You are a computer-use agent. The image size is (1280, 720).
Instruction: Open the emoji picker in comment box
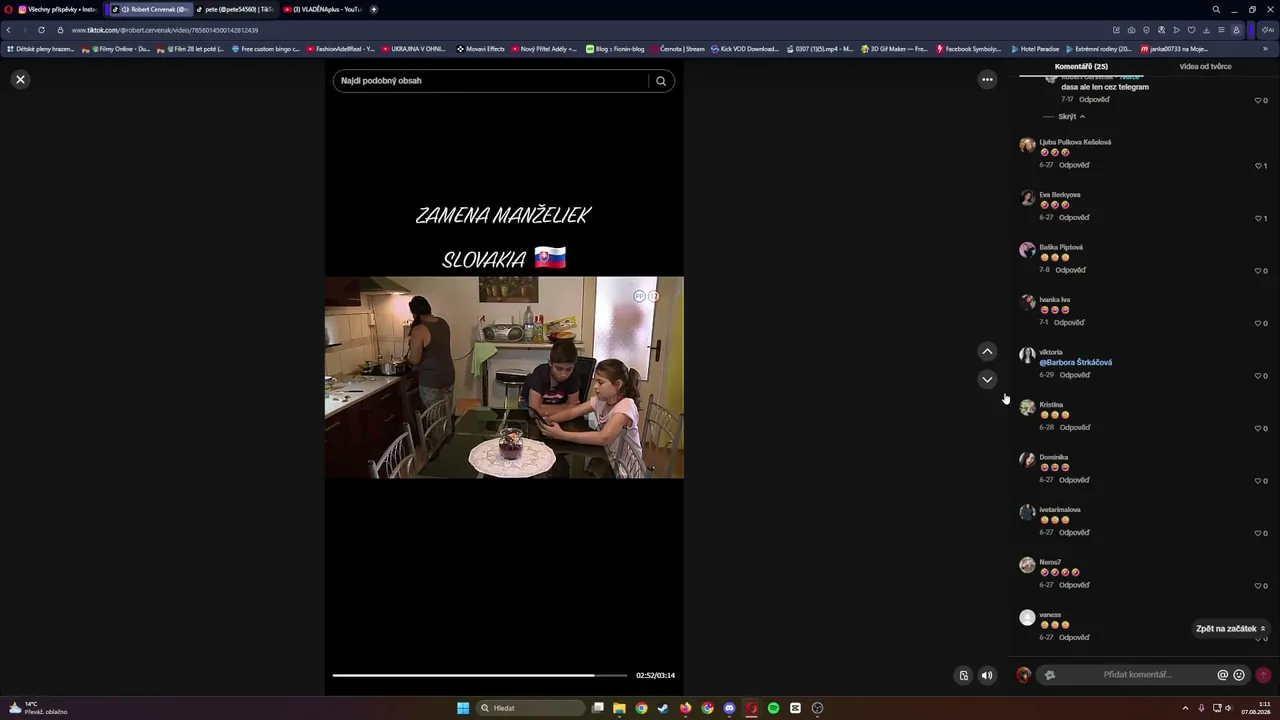[x=1239, y=675]
